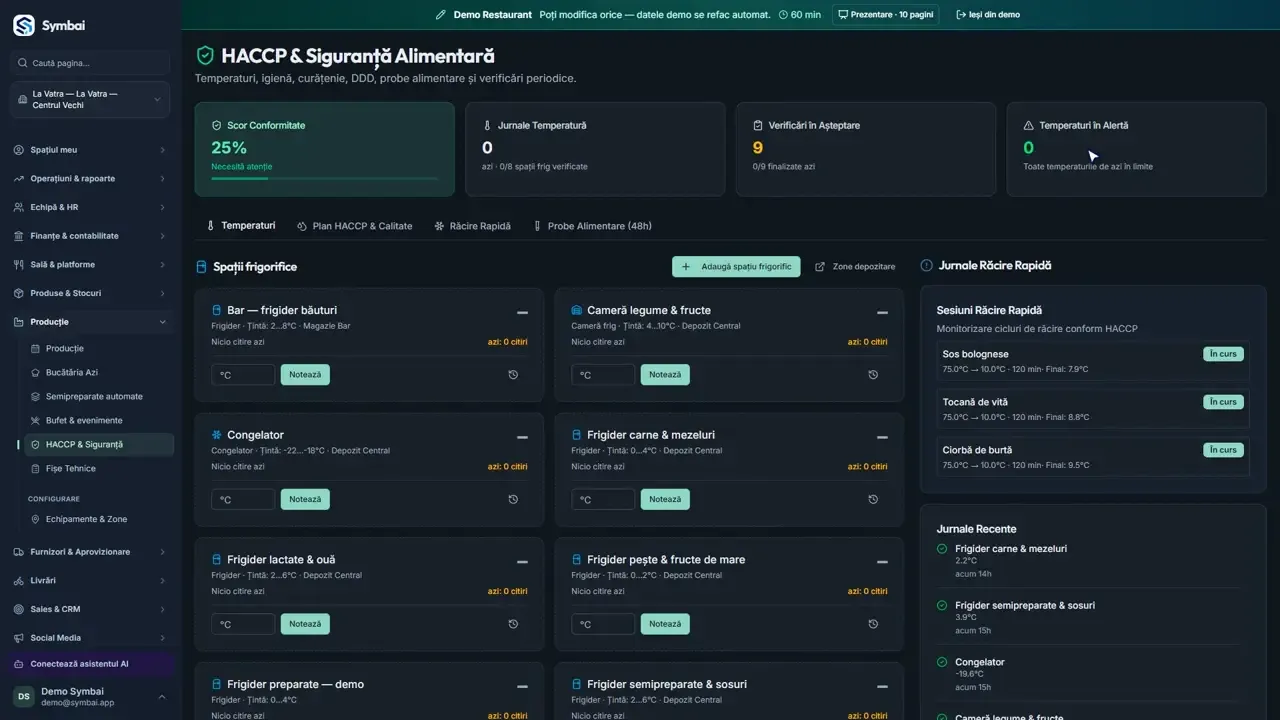Open the Plan HACCP & Calitate tab
The width and height of the screenshot is (1280, 720).
[355, 226]
